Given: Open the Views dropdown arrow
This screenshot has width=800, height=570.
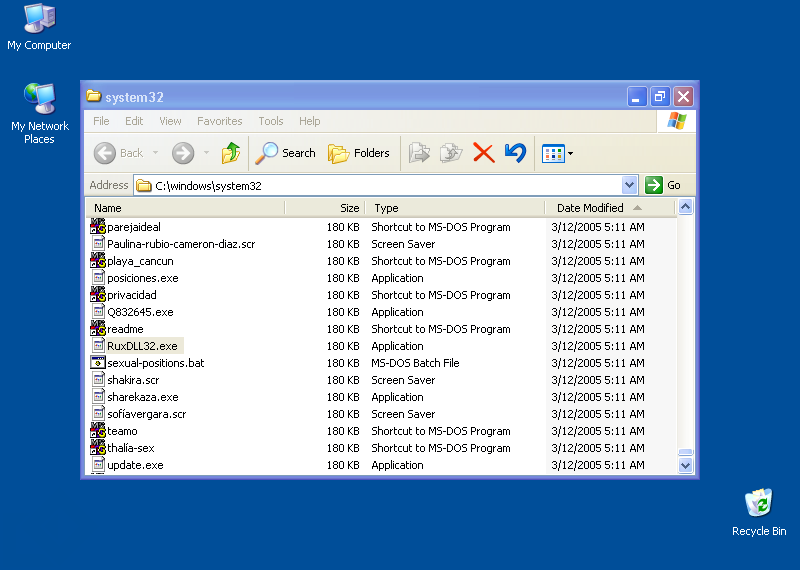Looking at the screenshot, I should (x=570, y=153).
